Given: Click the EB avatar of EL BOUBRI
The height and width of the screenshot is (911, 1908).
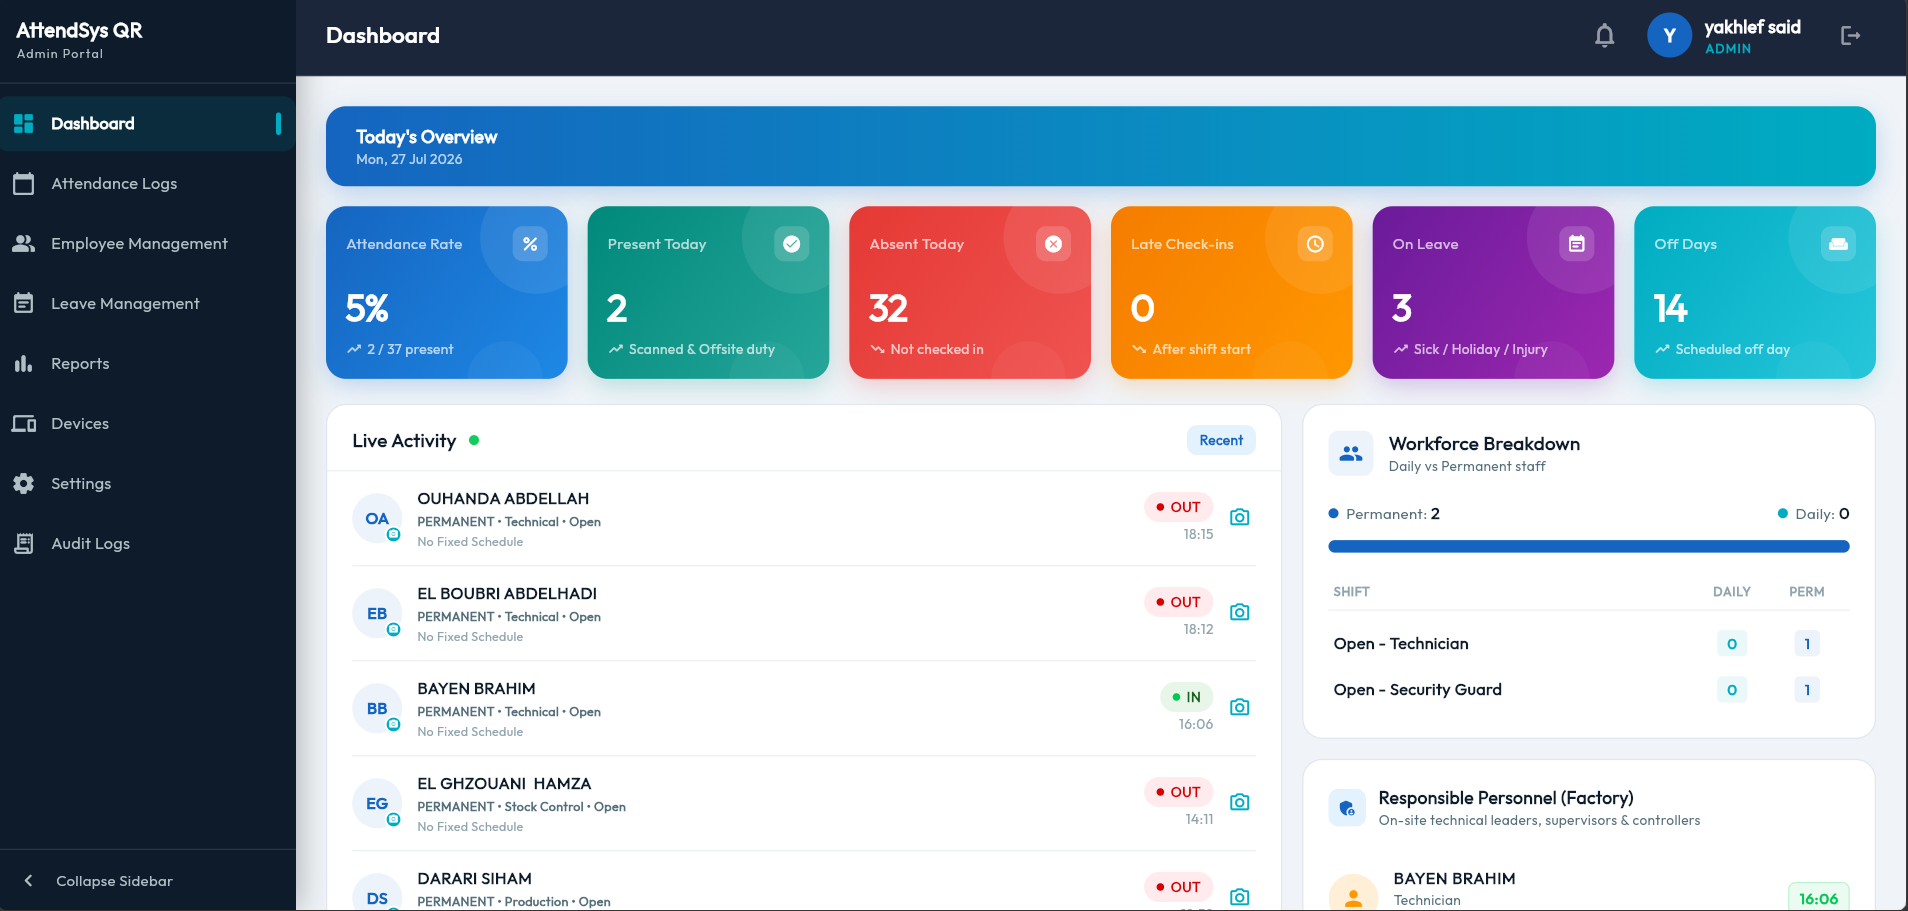Looking at the screenshot, I should [x=377, y=613].
